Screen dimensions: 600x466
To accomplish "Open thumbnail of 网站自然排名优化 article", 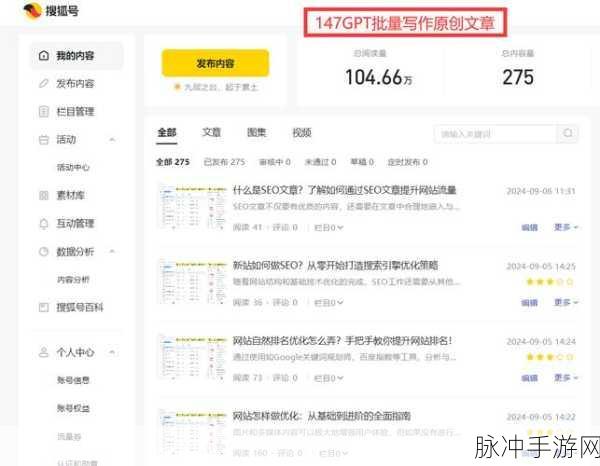I will point(192,357).
